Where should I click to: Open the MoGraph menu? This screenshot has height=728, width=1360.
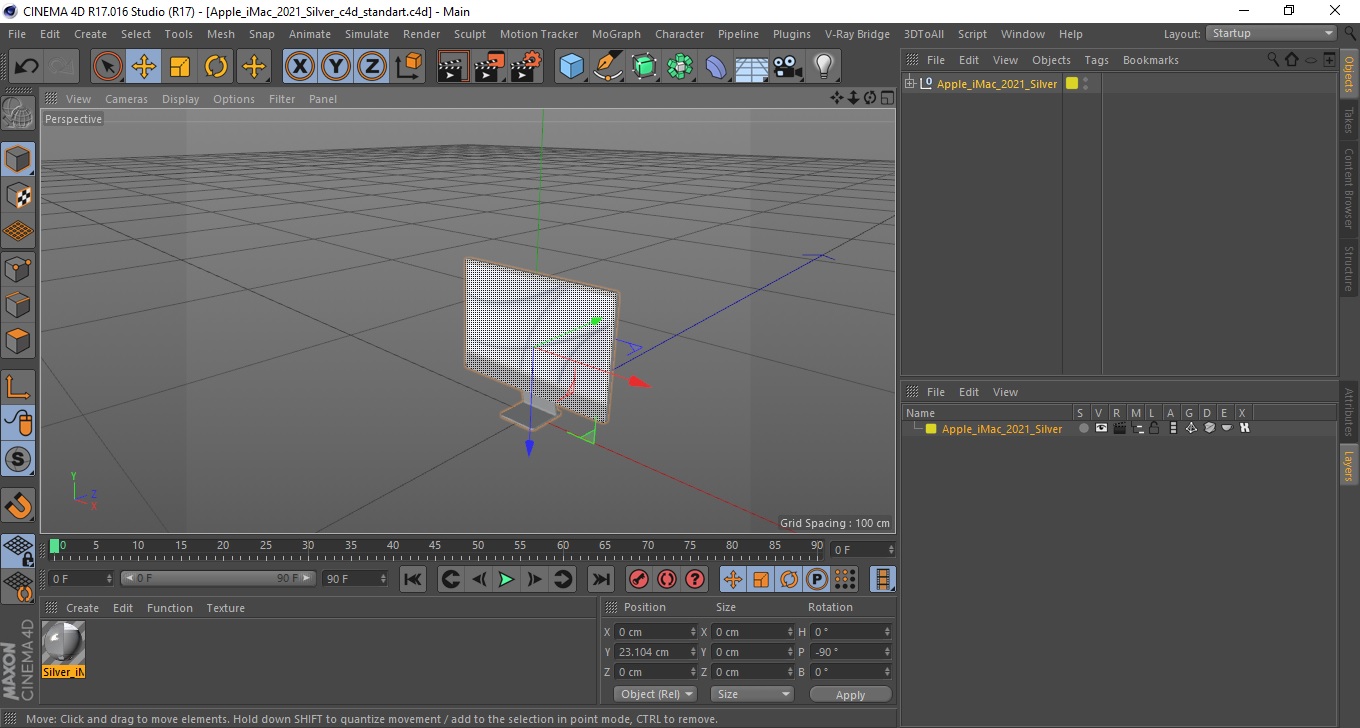click(616, 34)
